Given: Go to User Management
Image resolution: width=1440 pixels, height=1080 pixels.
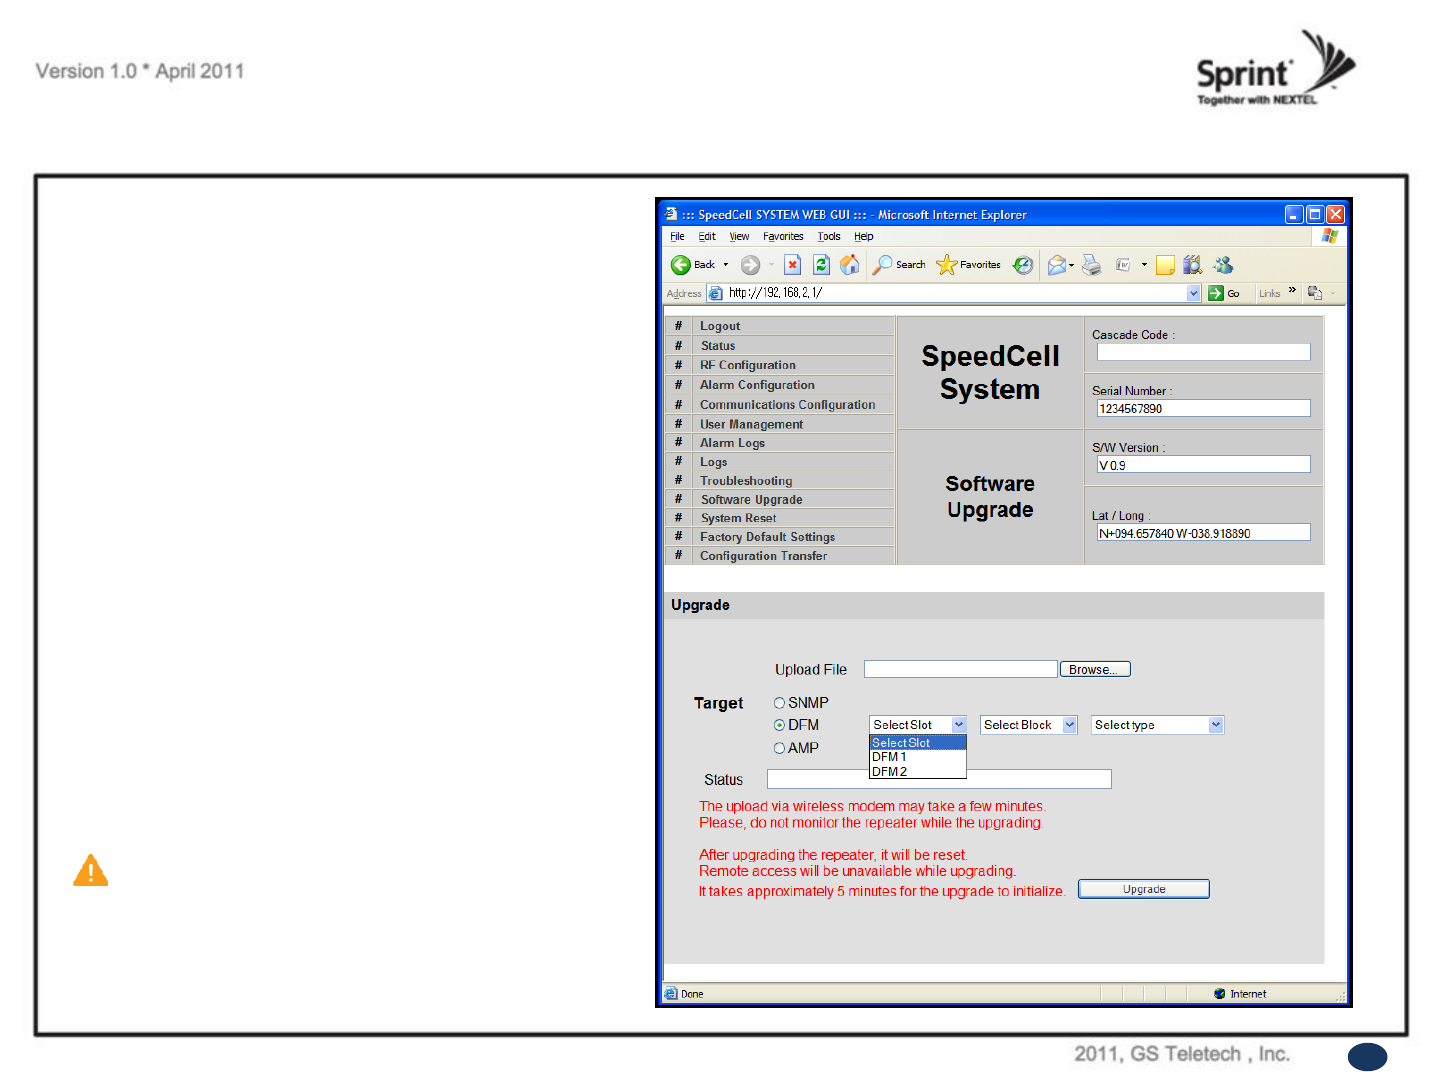Looking at the screenshot, I should point(751,424).
